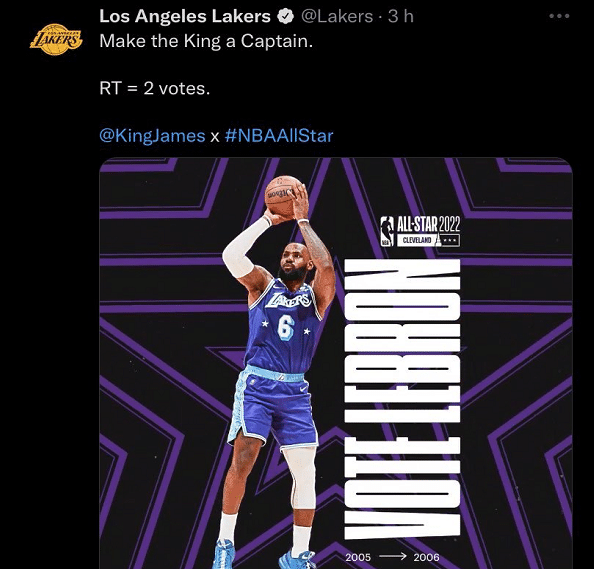Click the 2005 year label in the image
This screenshot has height=569, width=594.
(x=358, y=557)
